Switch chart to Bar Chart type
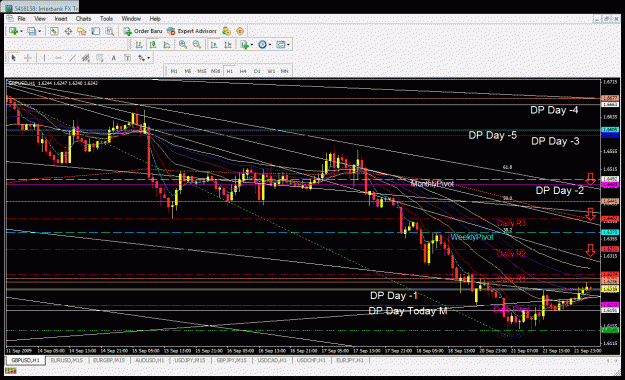Image resolution: width=625 pixels, height=380 pixels. tap(139, 45)
